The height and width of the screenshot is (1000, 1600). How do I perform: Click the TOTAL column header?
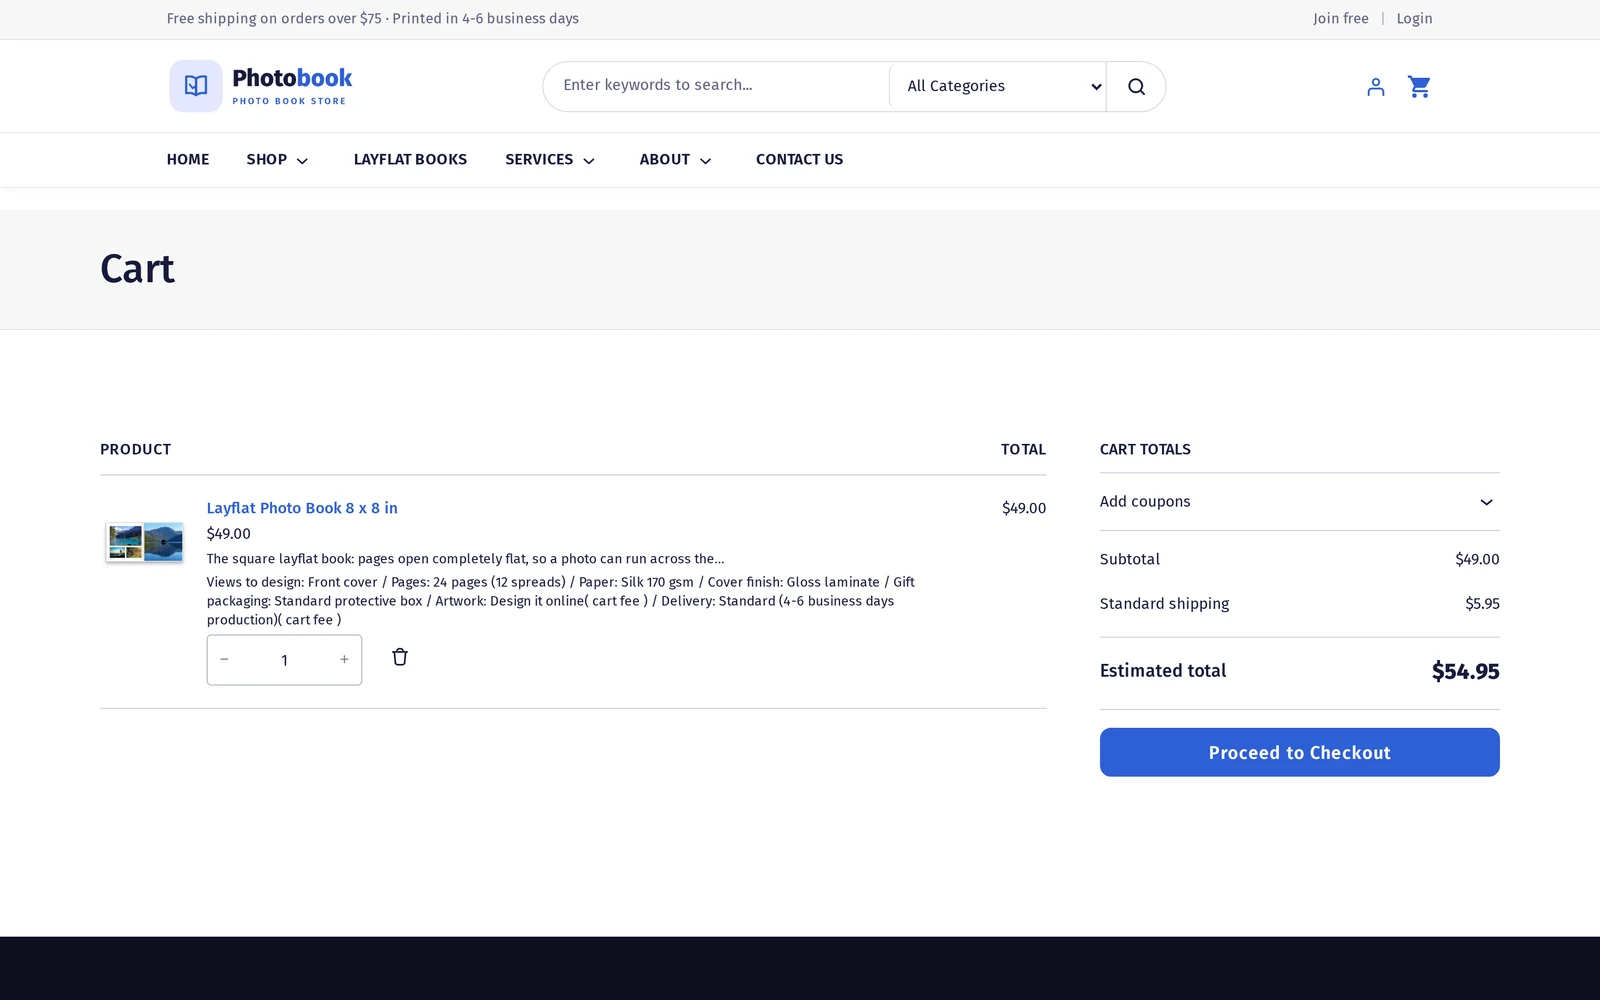point(1023,450)
